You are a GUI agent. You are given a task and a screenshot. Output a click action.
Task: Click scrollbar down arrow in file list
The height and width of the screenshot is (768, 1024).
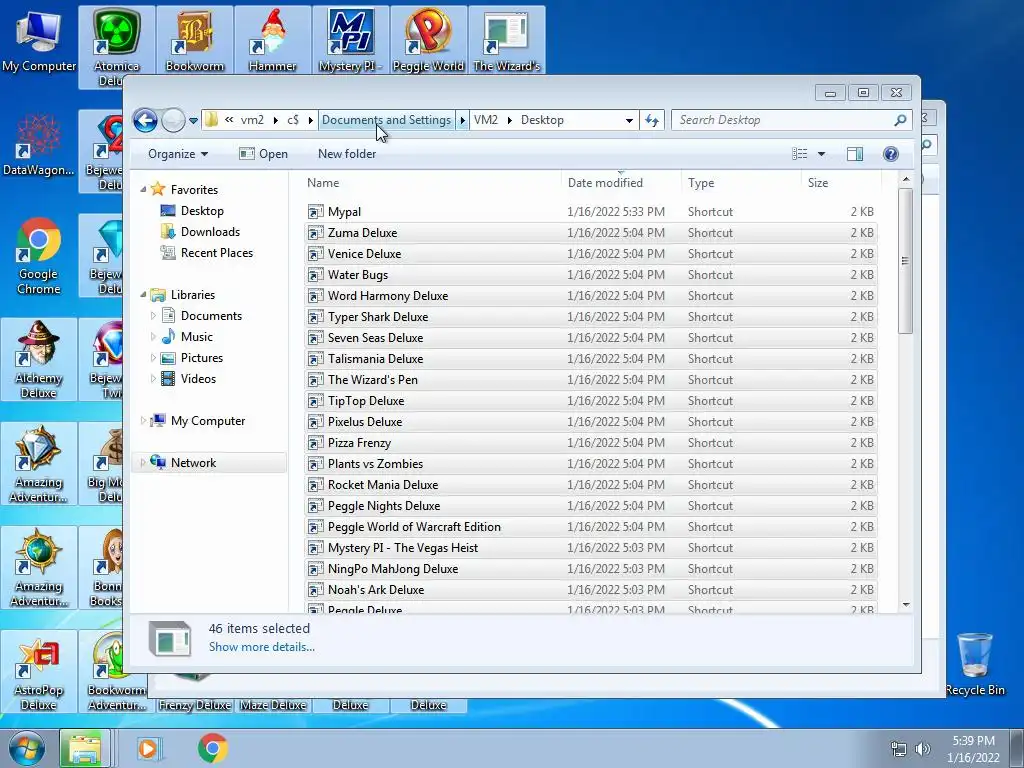(x=906, y=605)
